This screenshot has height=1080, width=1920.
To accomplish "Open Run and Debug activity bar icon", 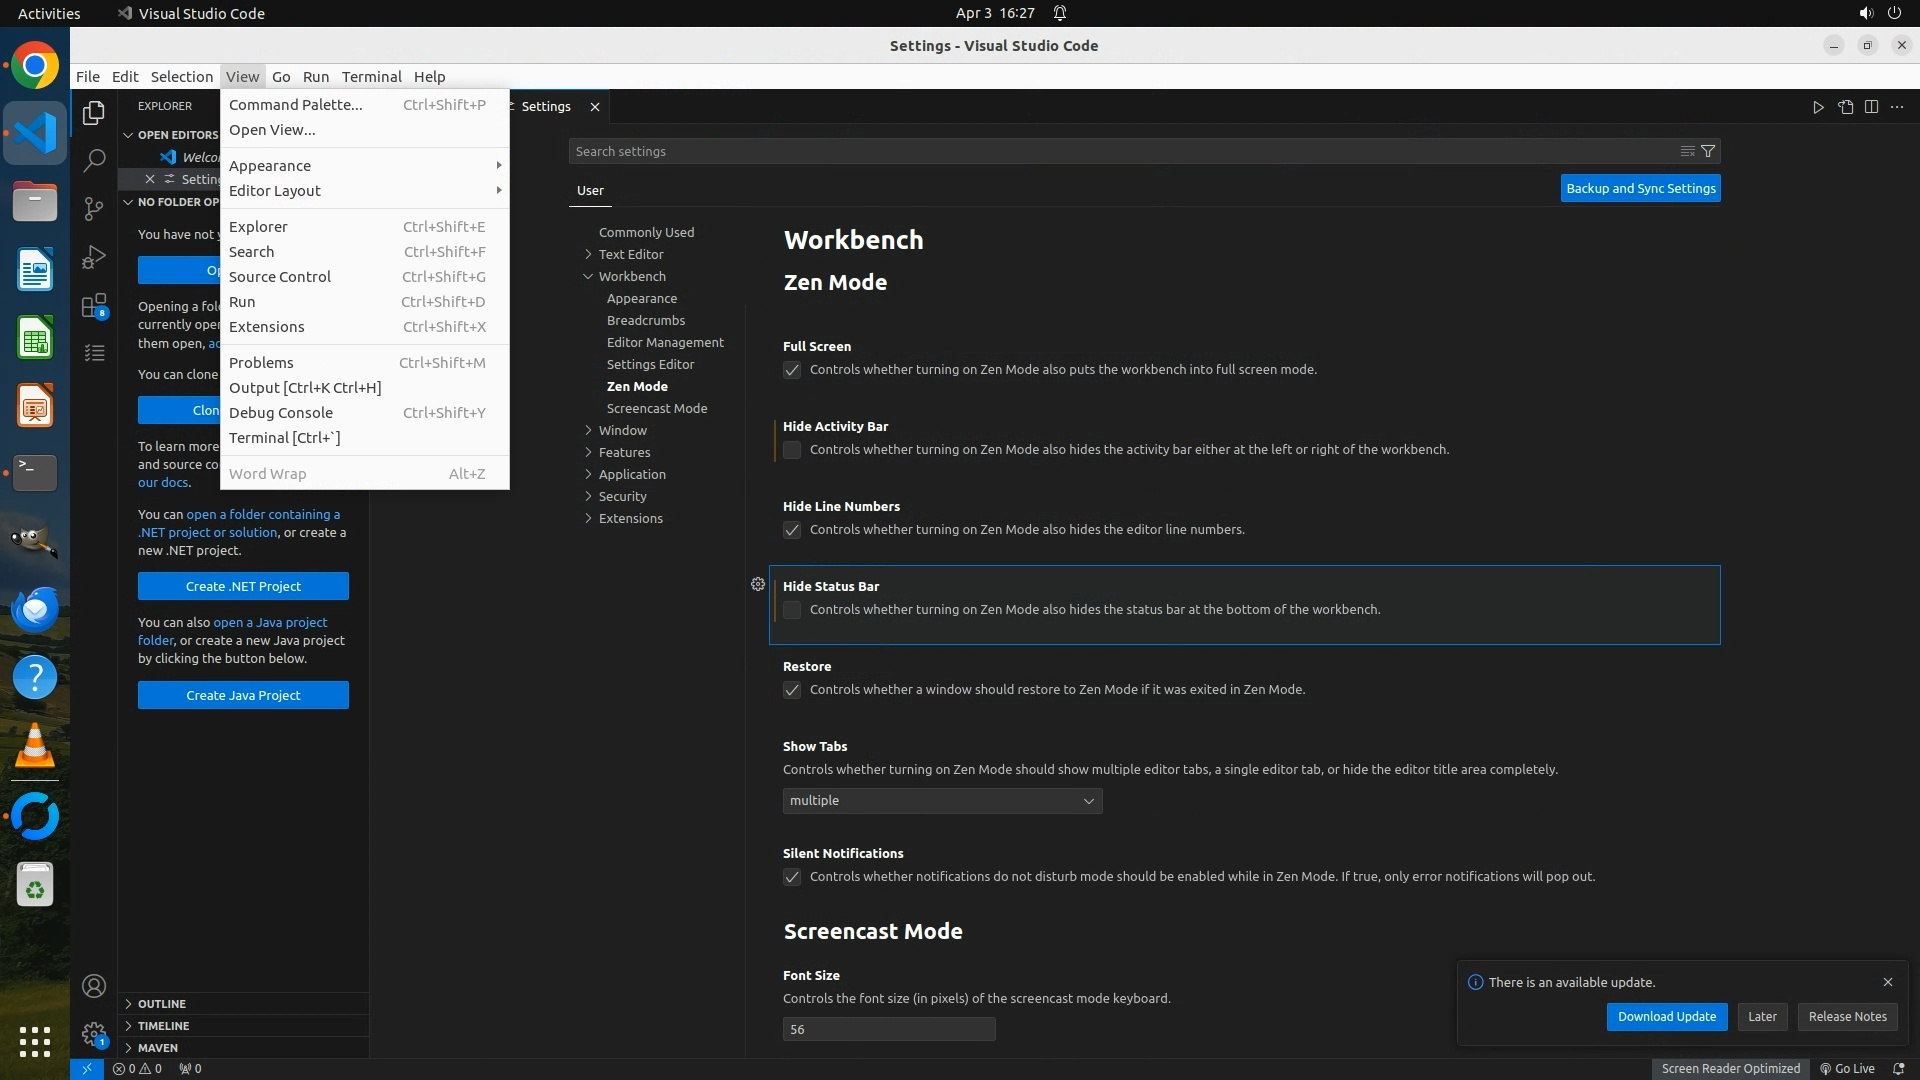I will point(94,257).
